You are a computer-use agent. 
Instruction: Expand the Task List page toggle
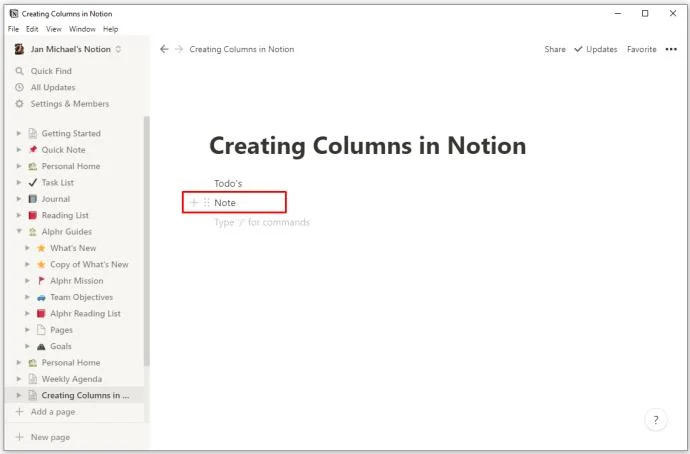pos(18,182)
